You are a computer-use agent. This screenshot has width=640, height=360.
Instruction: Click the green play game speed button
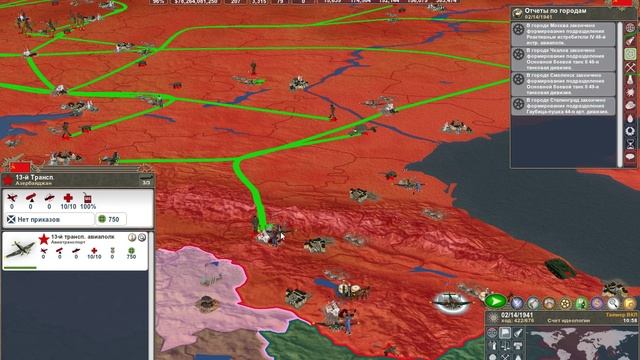(x=496, y=301)
